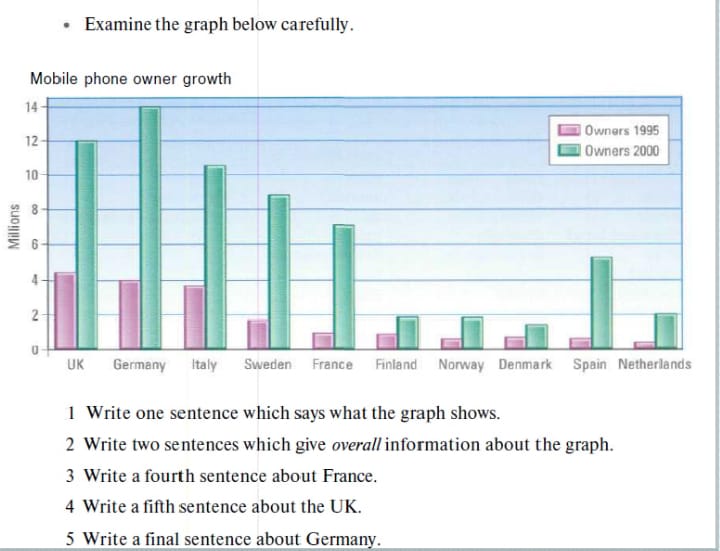The height and width of the screenshot is (551, 720).
Task: Click the green Owners 2000 legend swatch
Action: coord(569,152)
